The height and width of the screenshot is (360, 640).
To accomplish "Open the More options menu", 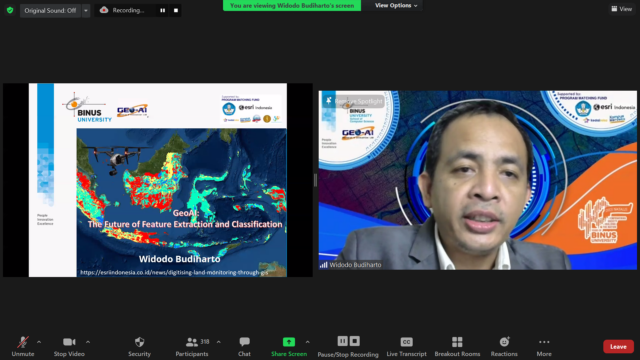I will [x=544, y=347].
